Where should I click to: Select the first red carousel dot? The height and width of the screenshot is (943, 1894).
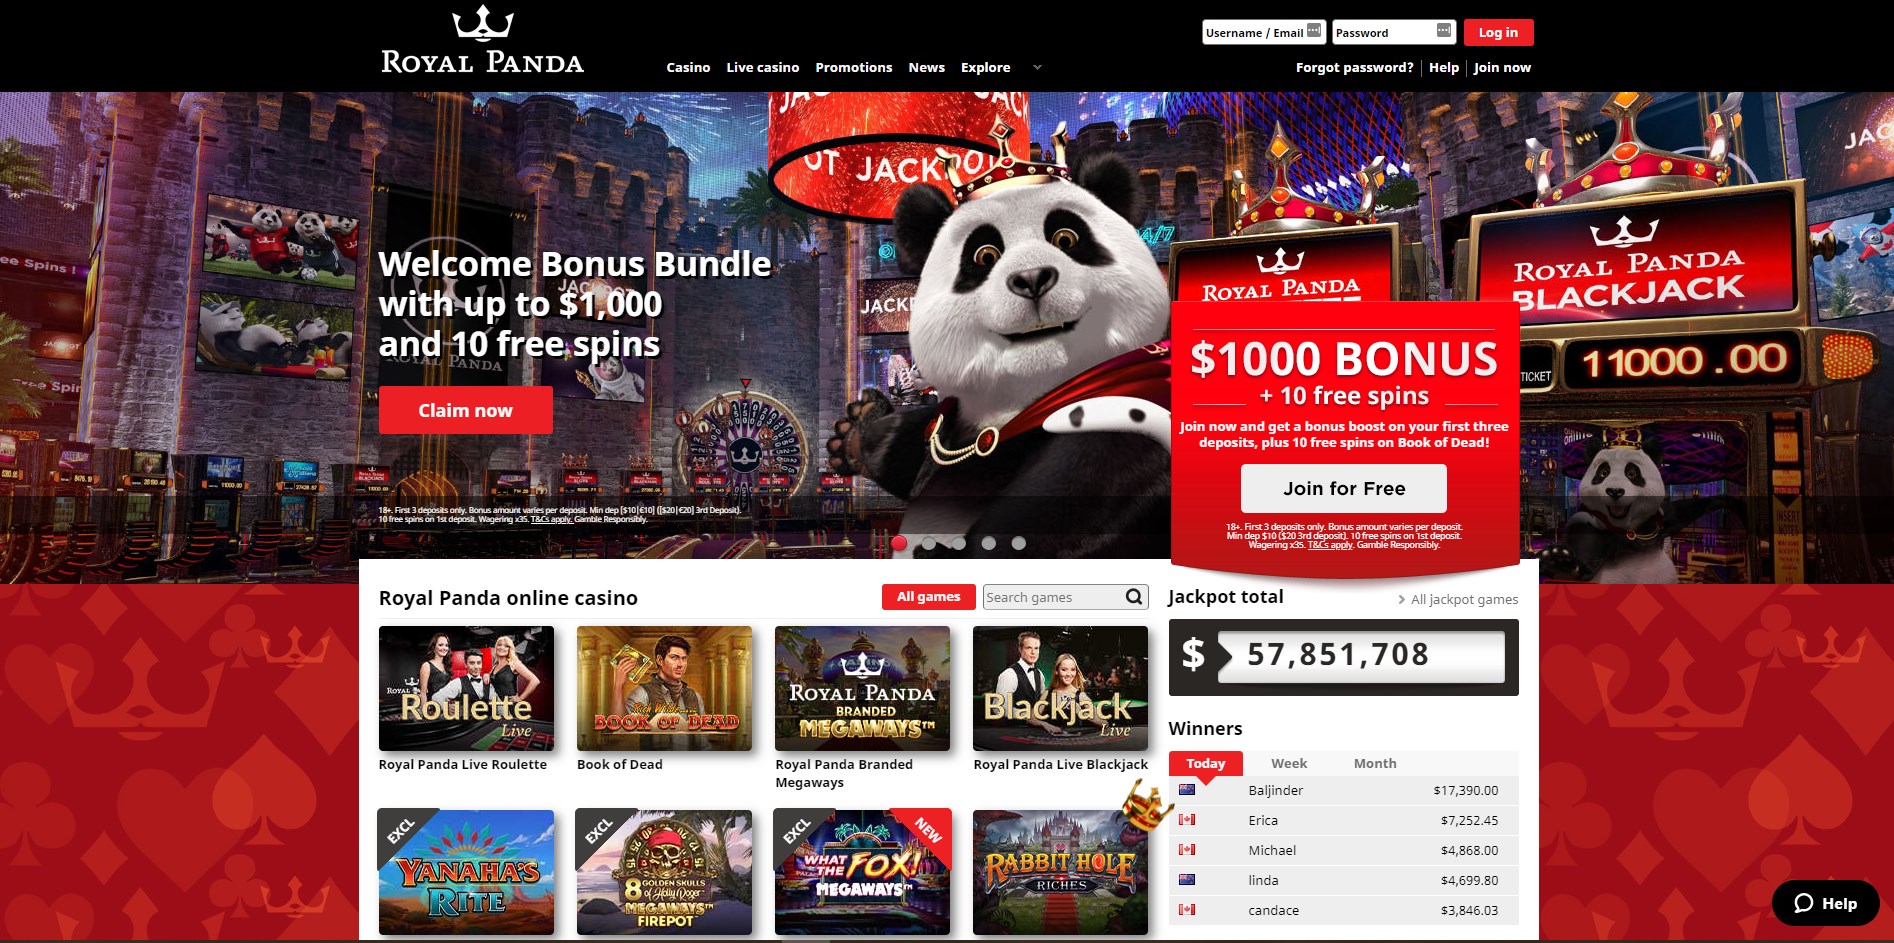coord(899,543)
